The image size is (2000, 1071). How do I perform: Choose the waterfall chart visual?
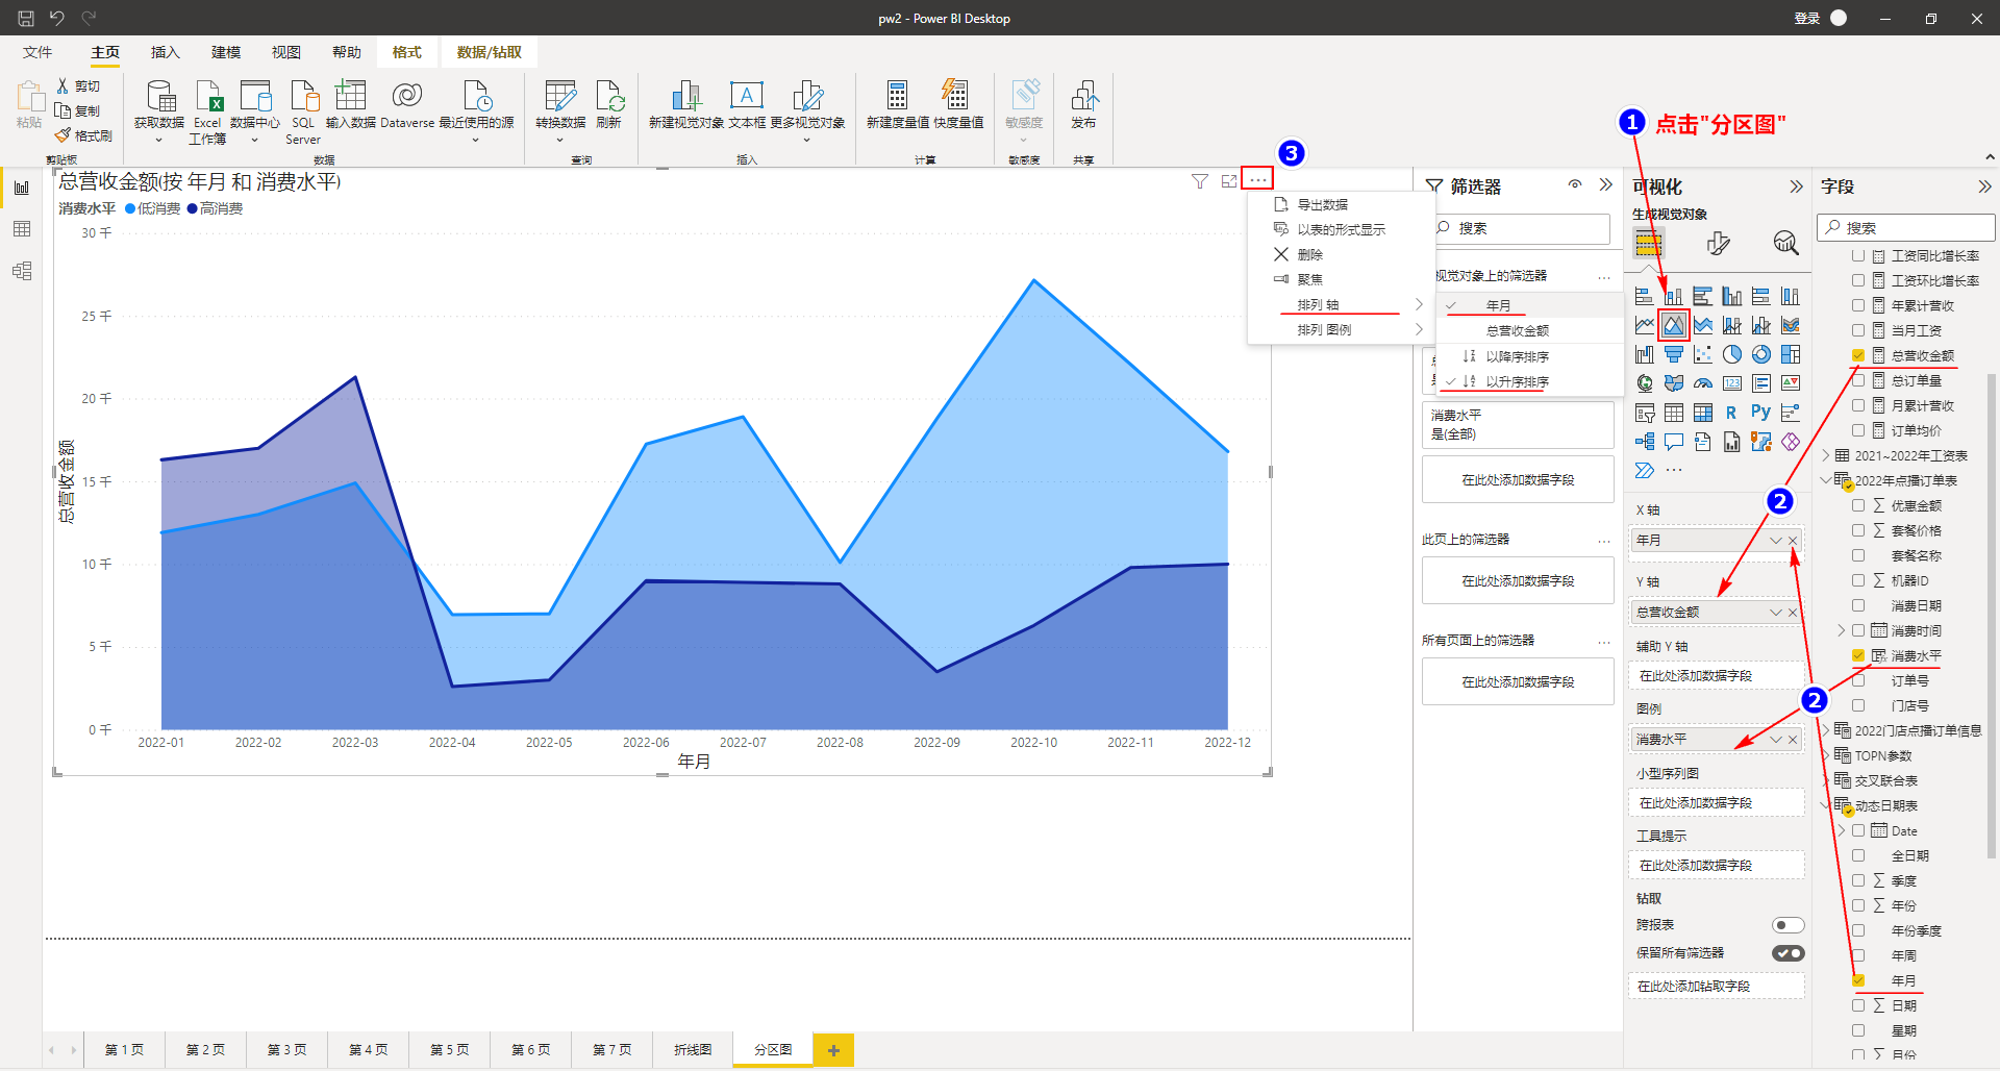pyautogui.click(x=1644, y=354)
